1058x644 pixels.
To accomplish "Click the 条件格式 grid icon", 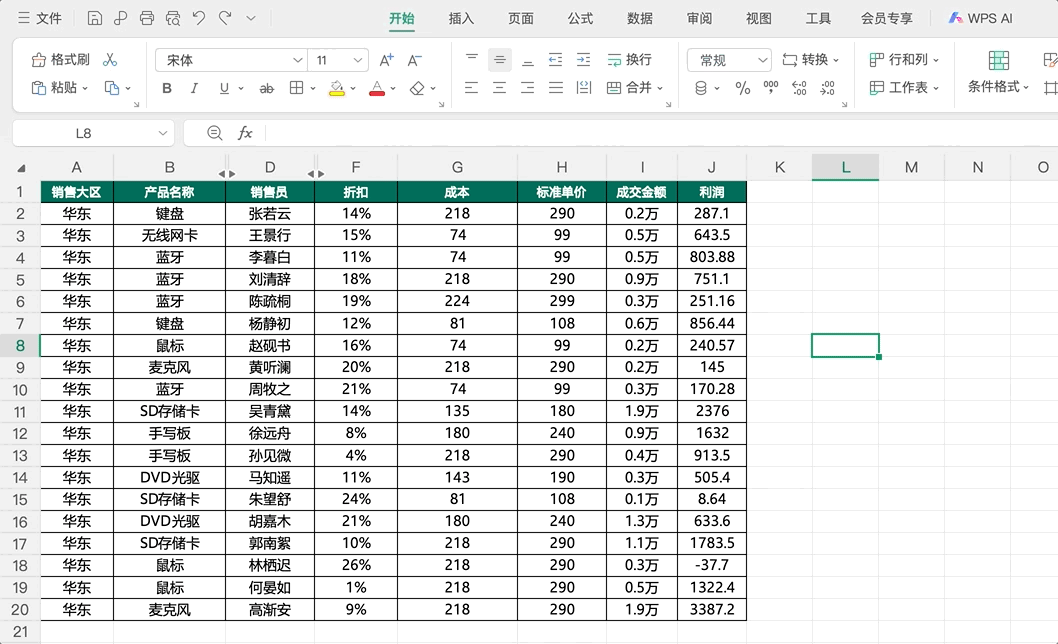I will coord(999,60).
